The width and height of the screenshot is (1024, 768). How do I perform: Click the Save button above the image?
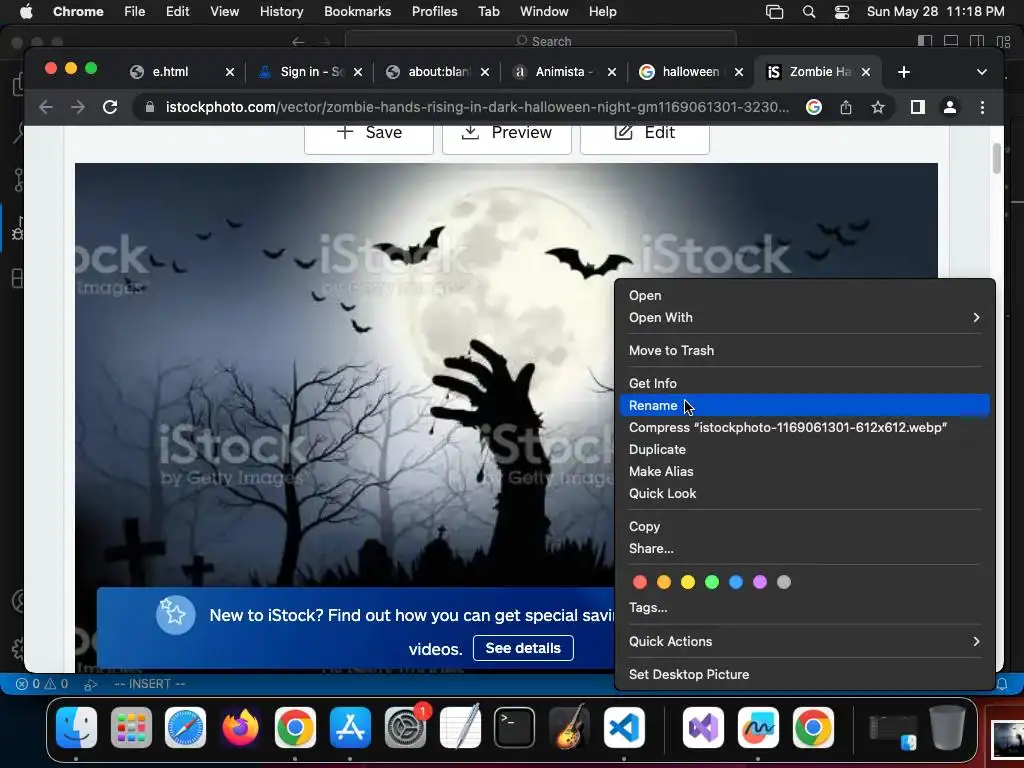369,137
